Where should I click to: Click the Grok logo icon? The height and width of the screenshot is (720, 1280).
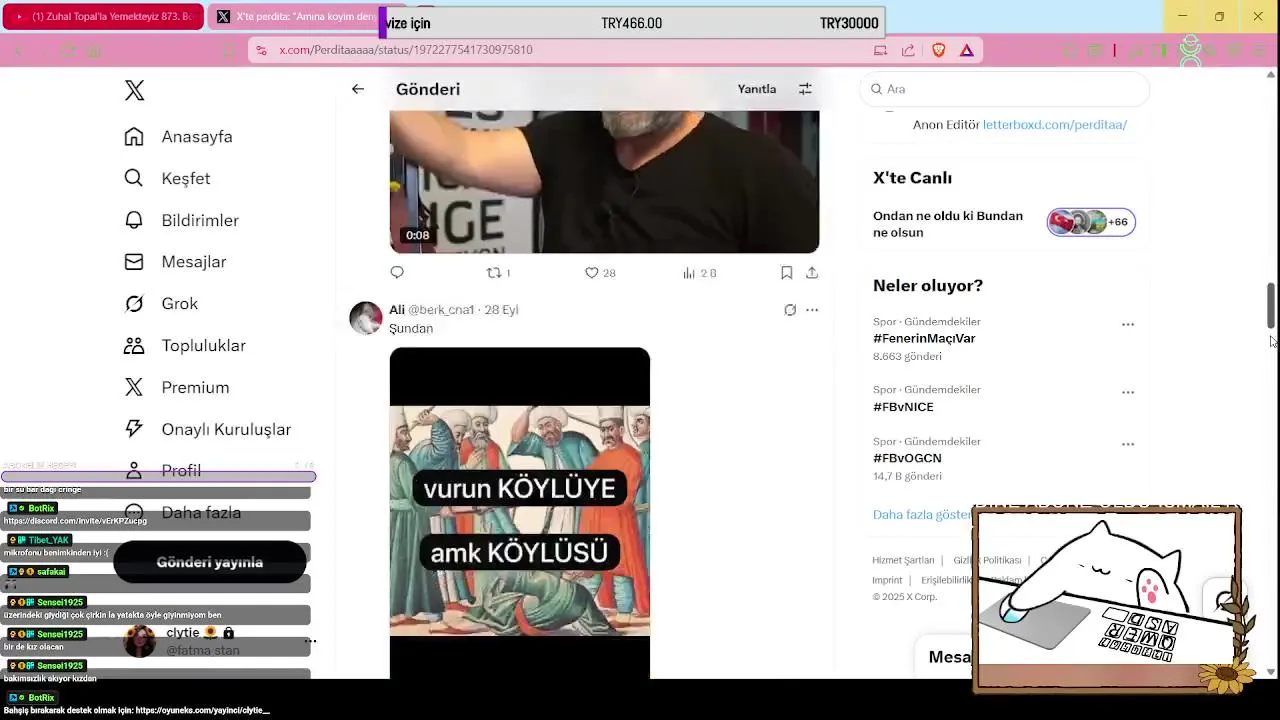(134, 304)
